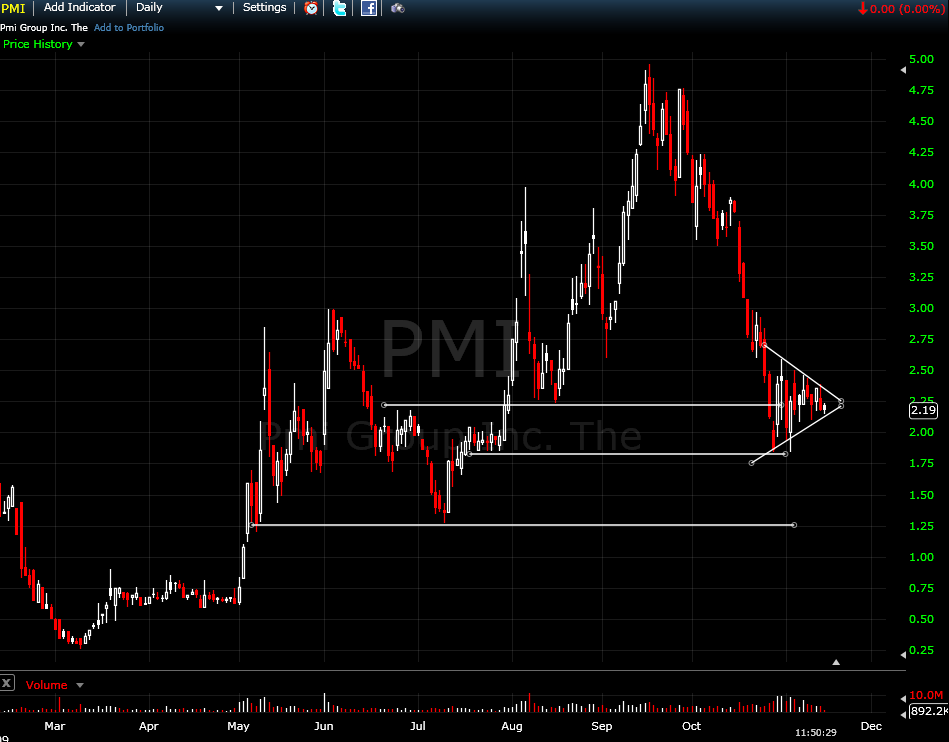The height and width of the screenshot is (742, 949).
Task: Click the upward triangle above the Volume panel
Action: (x=836, y=662)
